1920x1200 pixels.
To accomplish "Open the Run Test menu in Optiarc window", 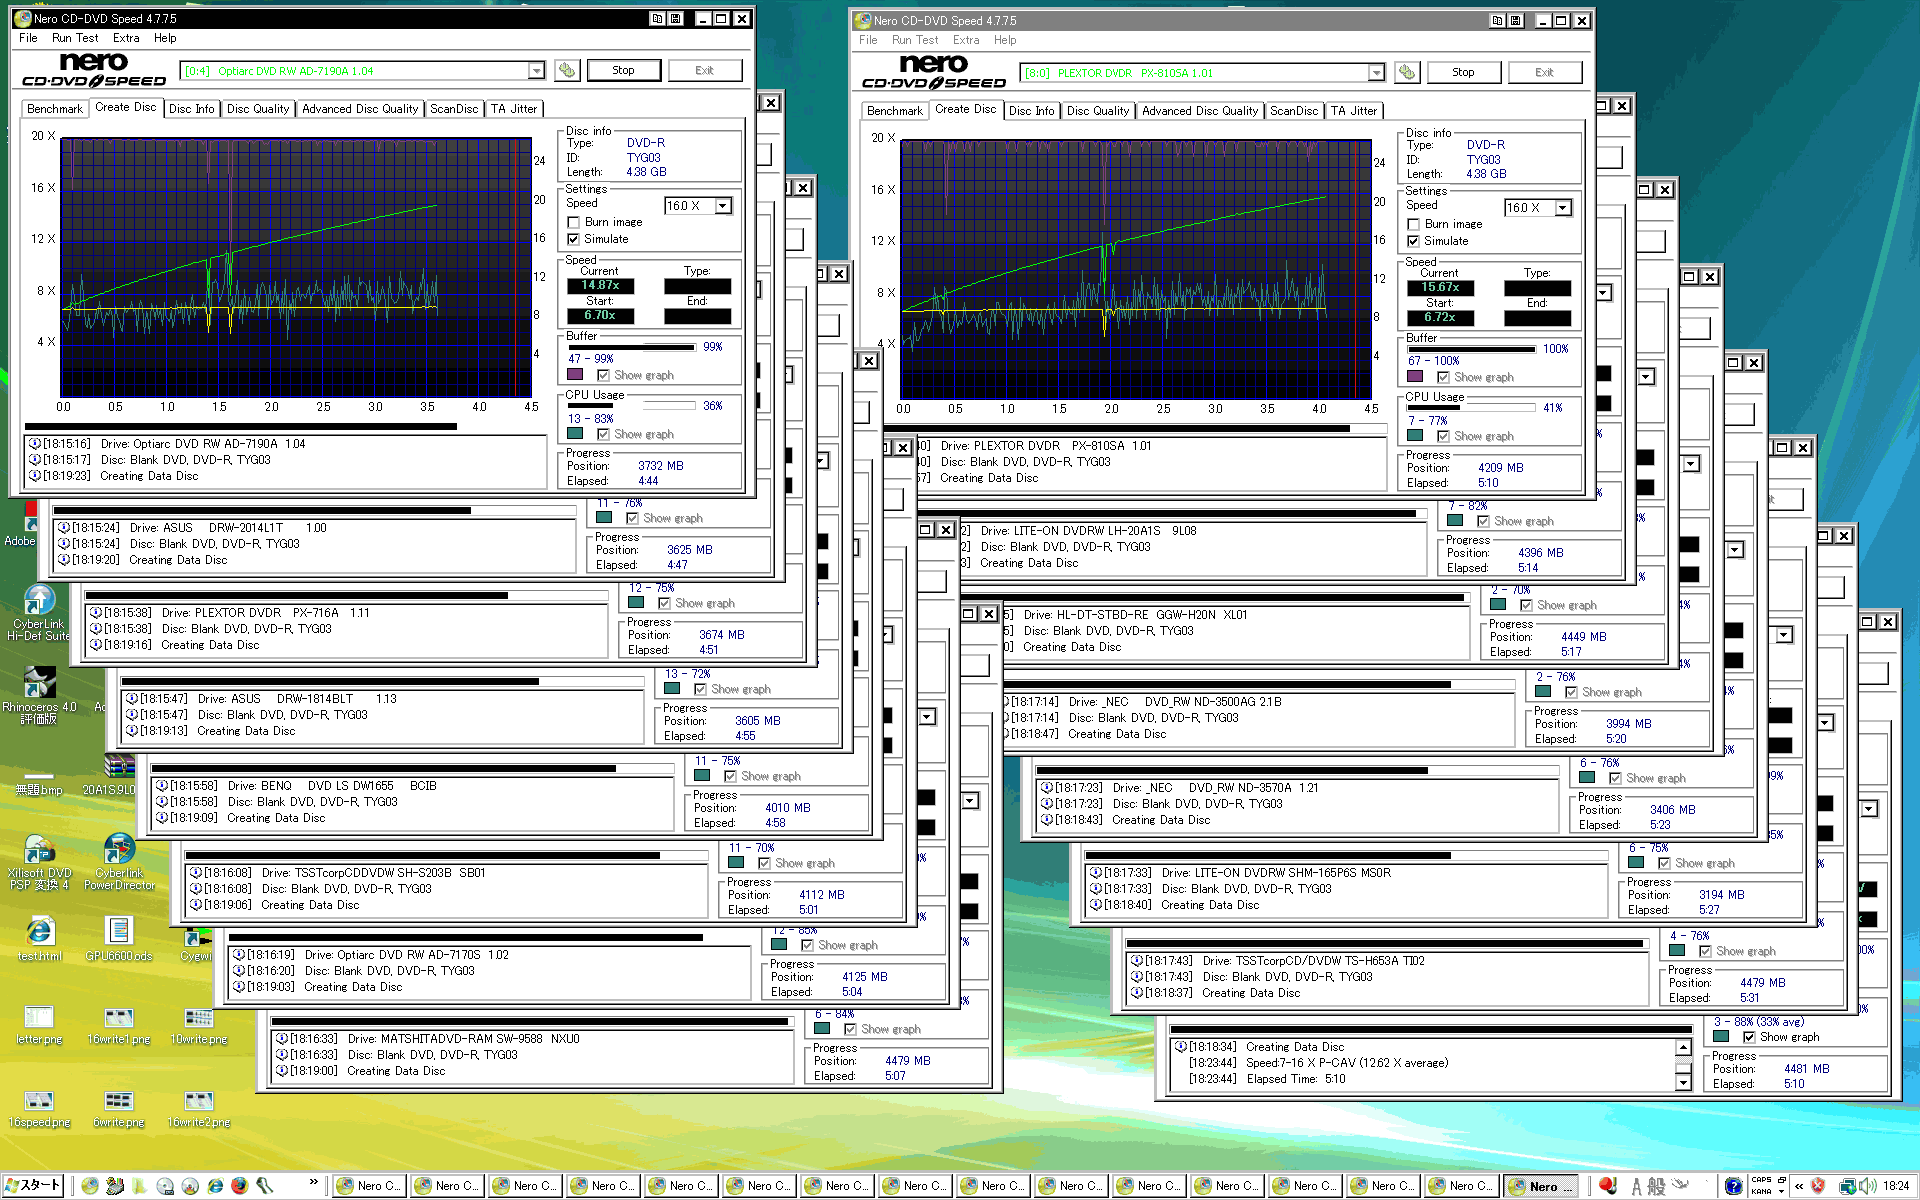I will [x=75, y=38].
